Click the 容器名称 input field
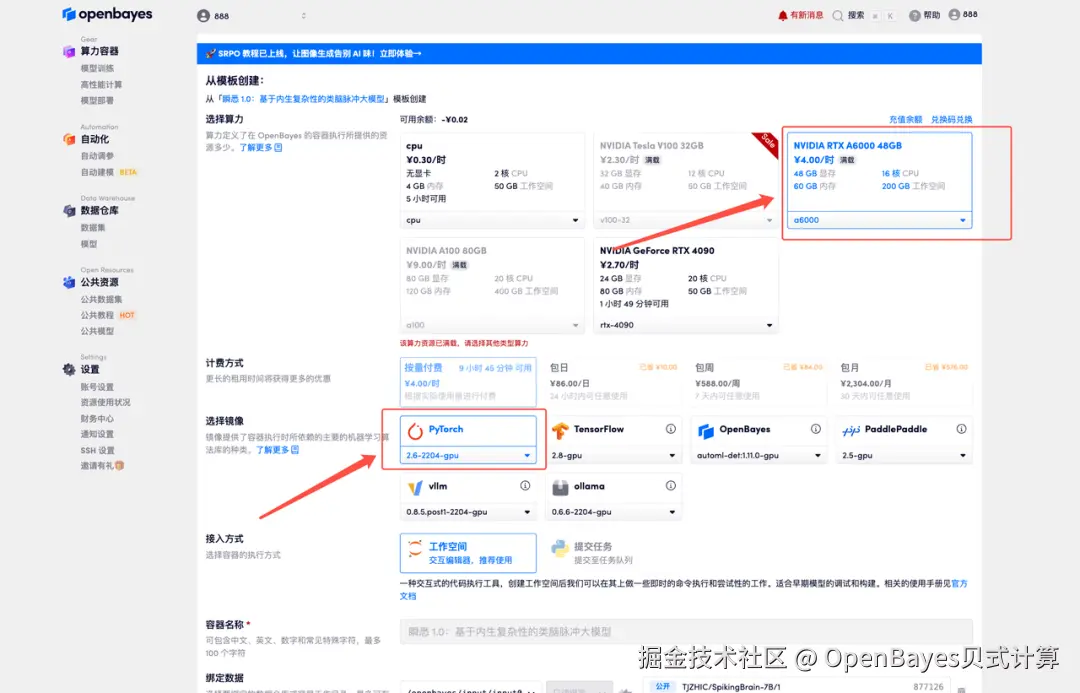1080x693 pixels. (686, 632)
